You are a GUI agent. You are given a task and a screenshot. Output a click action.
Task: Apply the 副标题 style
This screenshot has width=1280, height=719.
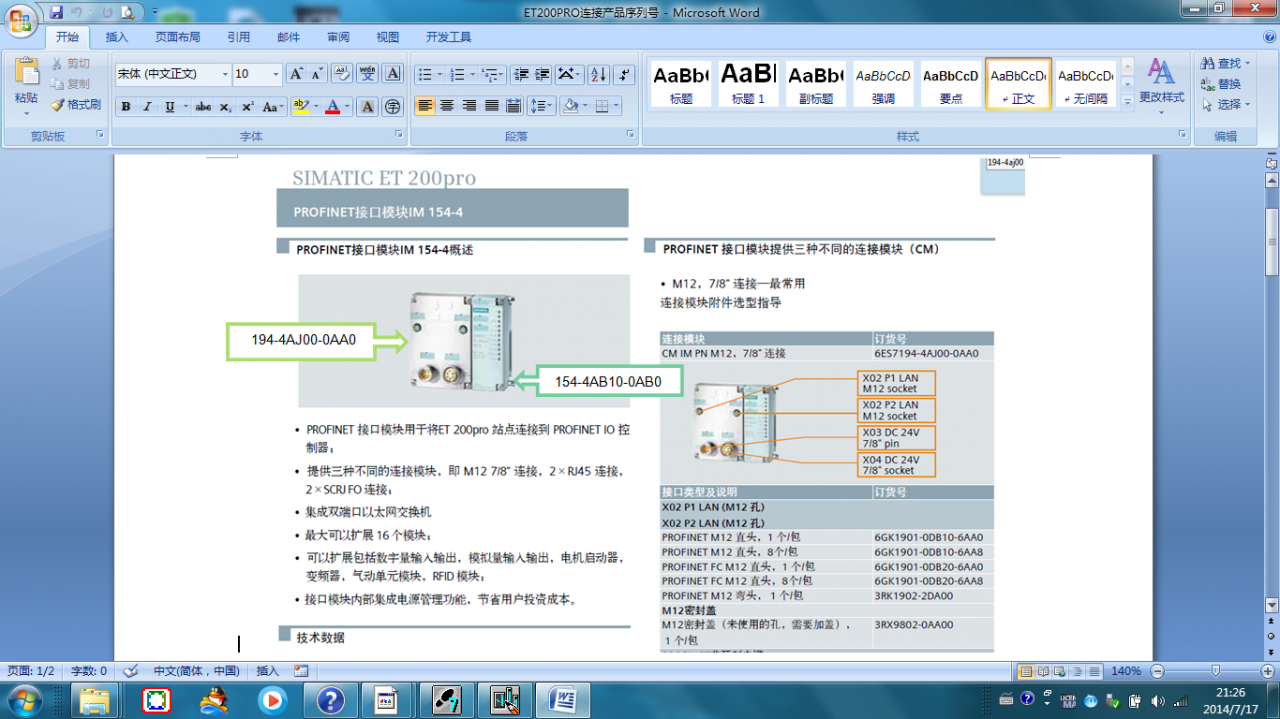pos(815,83)
